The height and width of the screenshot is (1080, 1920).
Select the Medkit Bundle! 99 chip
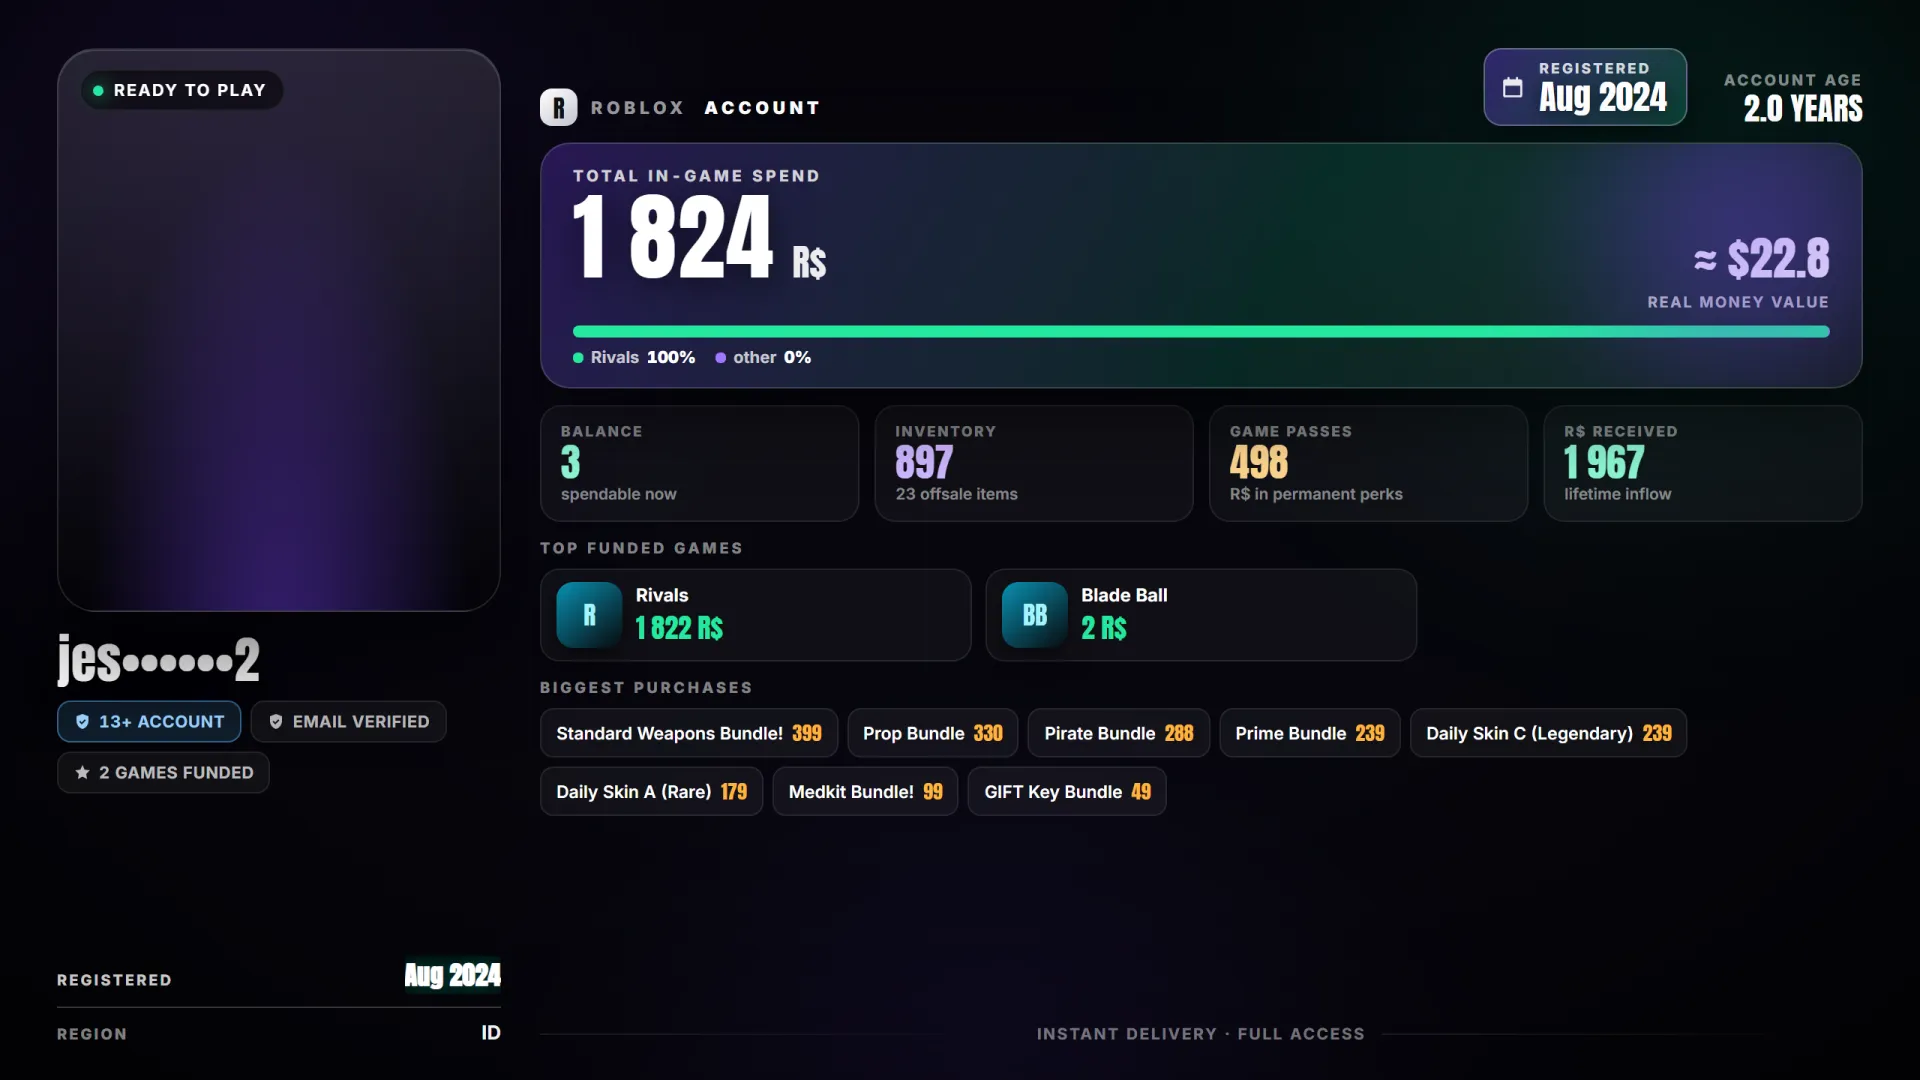point(865,792)
